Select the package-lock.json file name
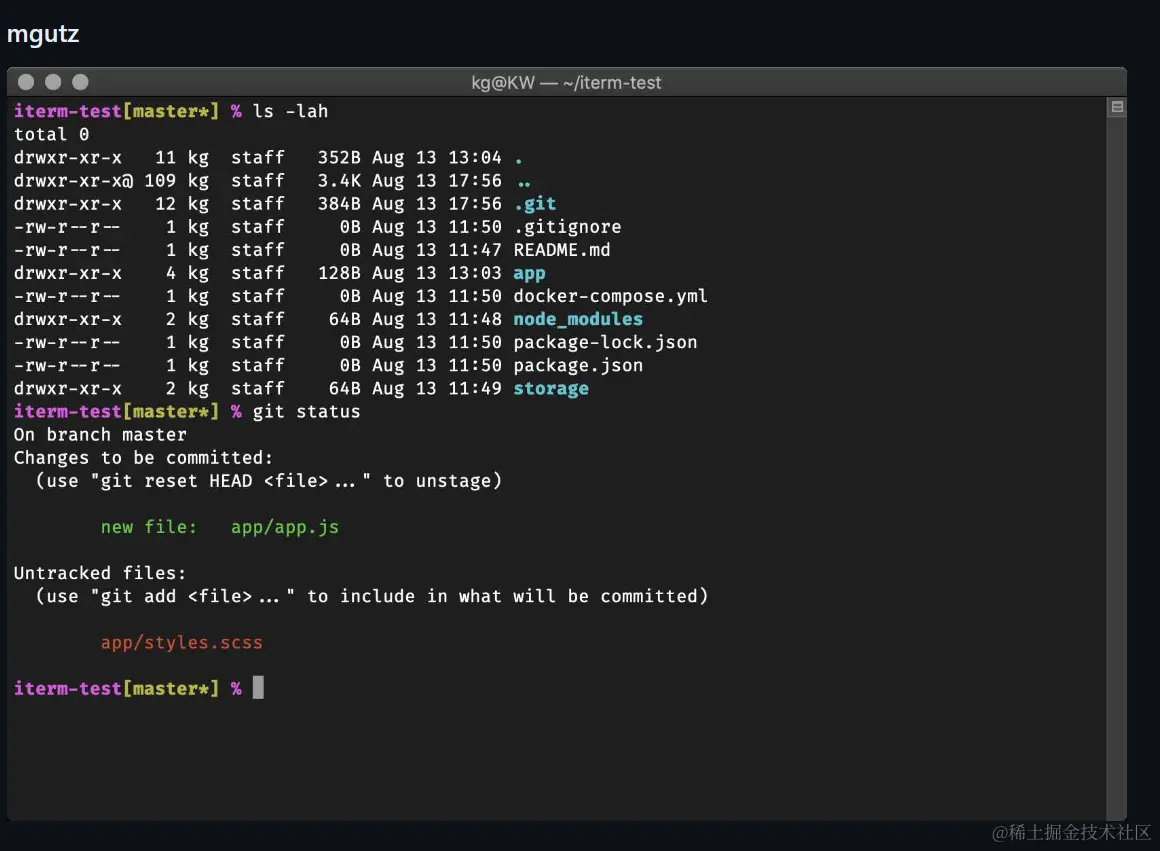The width and height of the screenshot is (1160, 851). (x=605, y=343)
